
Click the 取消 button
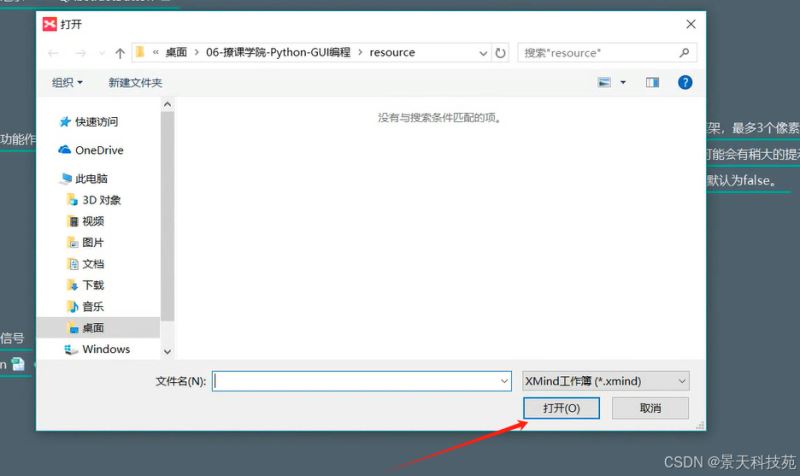[x=651, y=408]
